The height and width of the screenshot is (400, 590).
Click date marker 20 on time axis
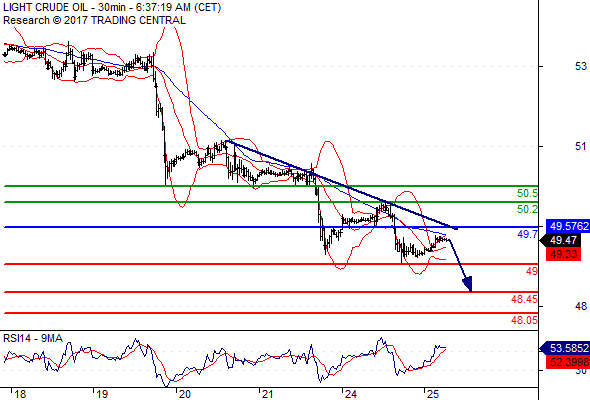pos(184,394)
